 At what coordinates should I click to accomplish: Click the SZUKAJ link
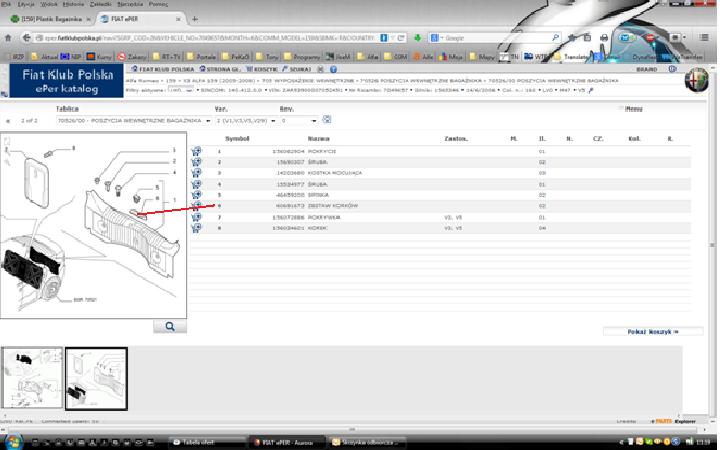(x=297, y=69)
